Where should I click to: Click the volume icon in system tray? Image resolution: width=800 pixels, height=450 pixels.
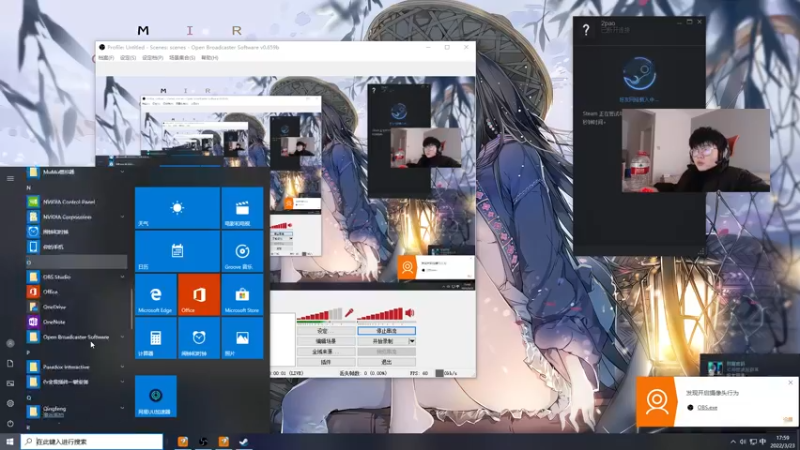[743, 442]
